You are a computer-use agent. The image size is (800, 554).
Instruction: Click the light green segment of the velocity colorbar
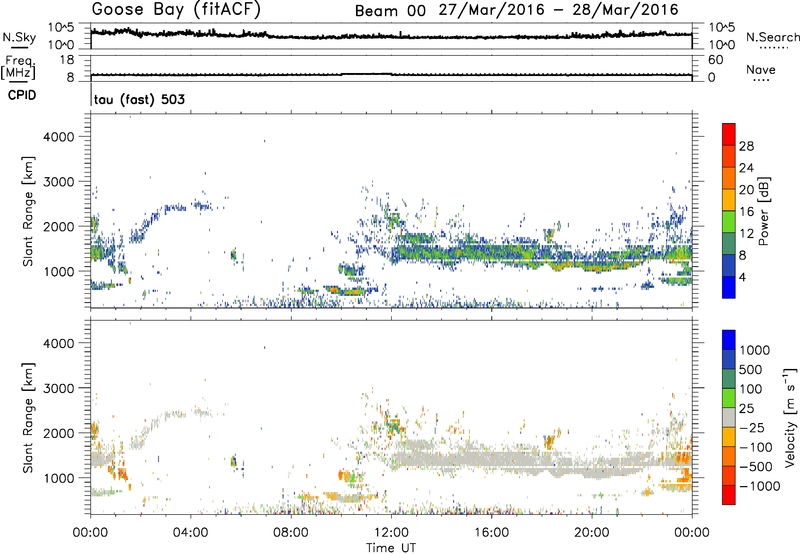tap(729, 398)
